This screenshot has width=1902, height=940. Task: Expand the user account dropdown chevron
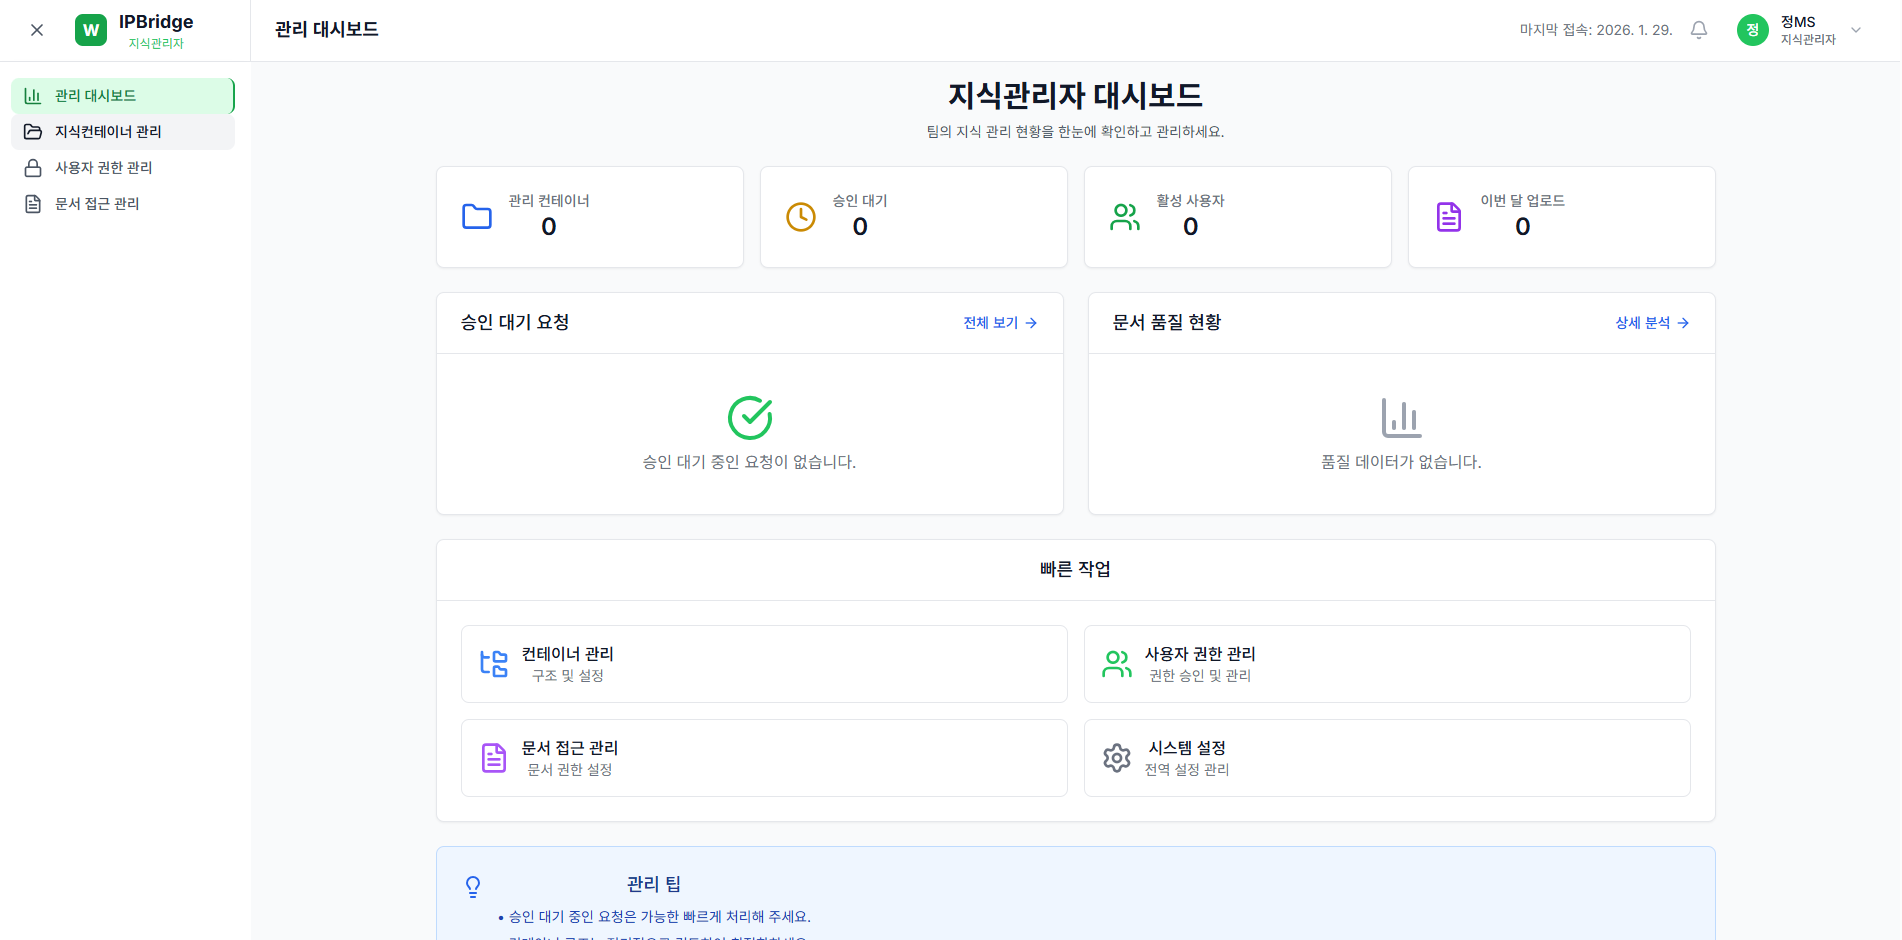tap(1856, 30)
